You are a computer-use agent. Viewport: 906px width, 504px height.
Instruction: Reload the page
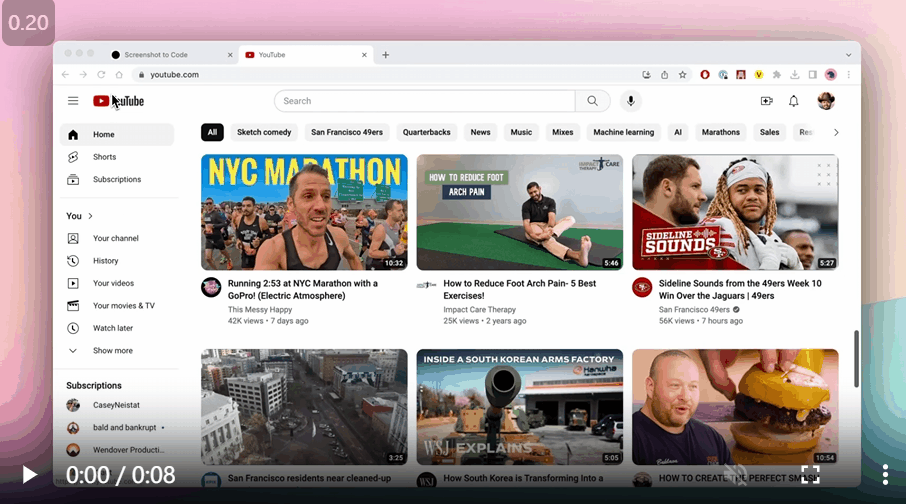[101, 75]
